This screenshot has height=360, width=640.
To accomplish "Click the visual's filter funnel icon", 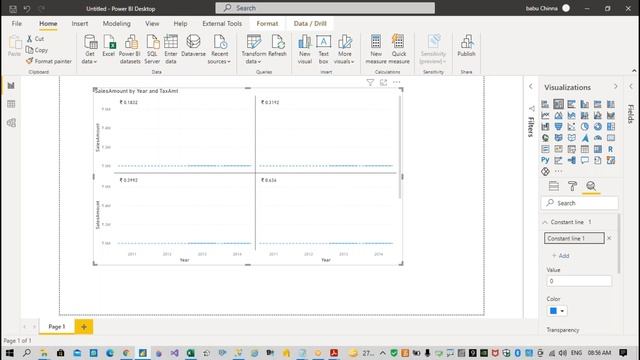I will click(370, 82).
